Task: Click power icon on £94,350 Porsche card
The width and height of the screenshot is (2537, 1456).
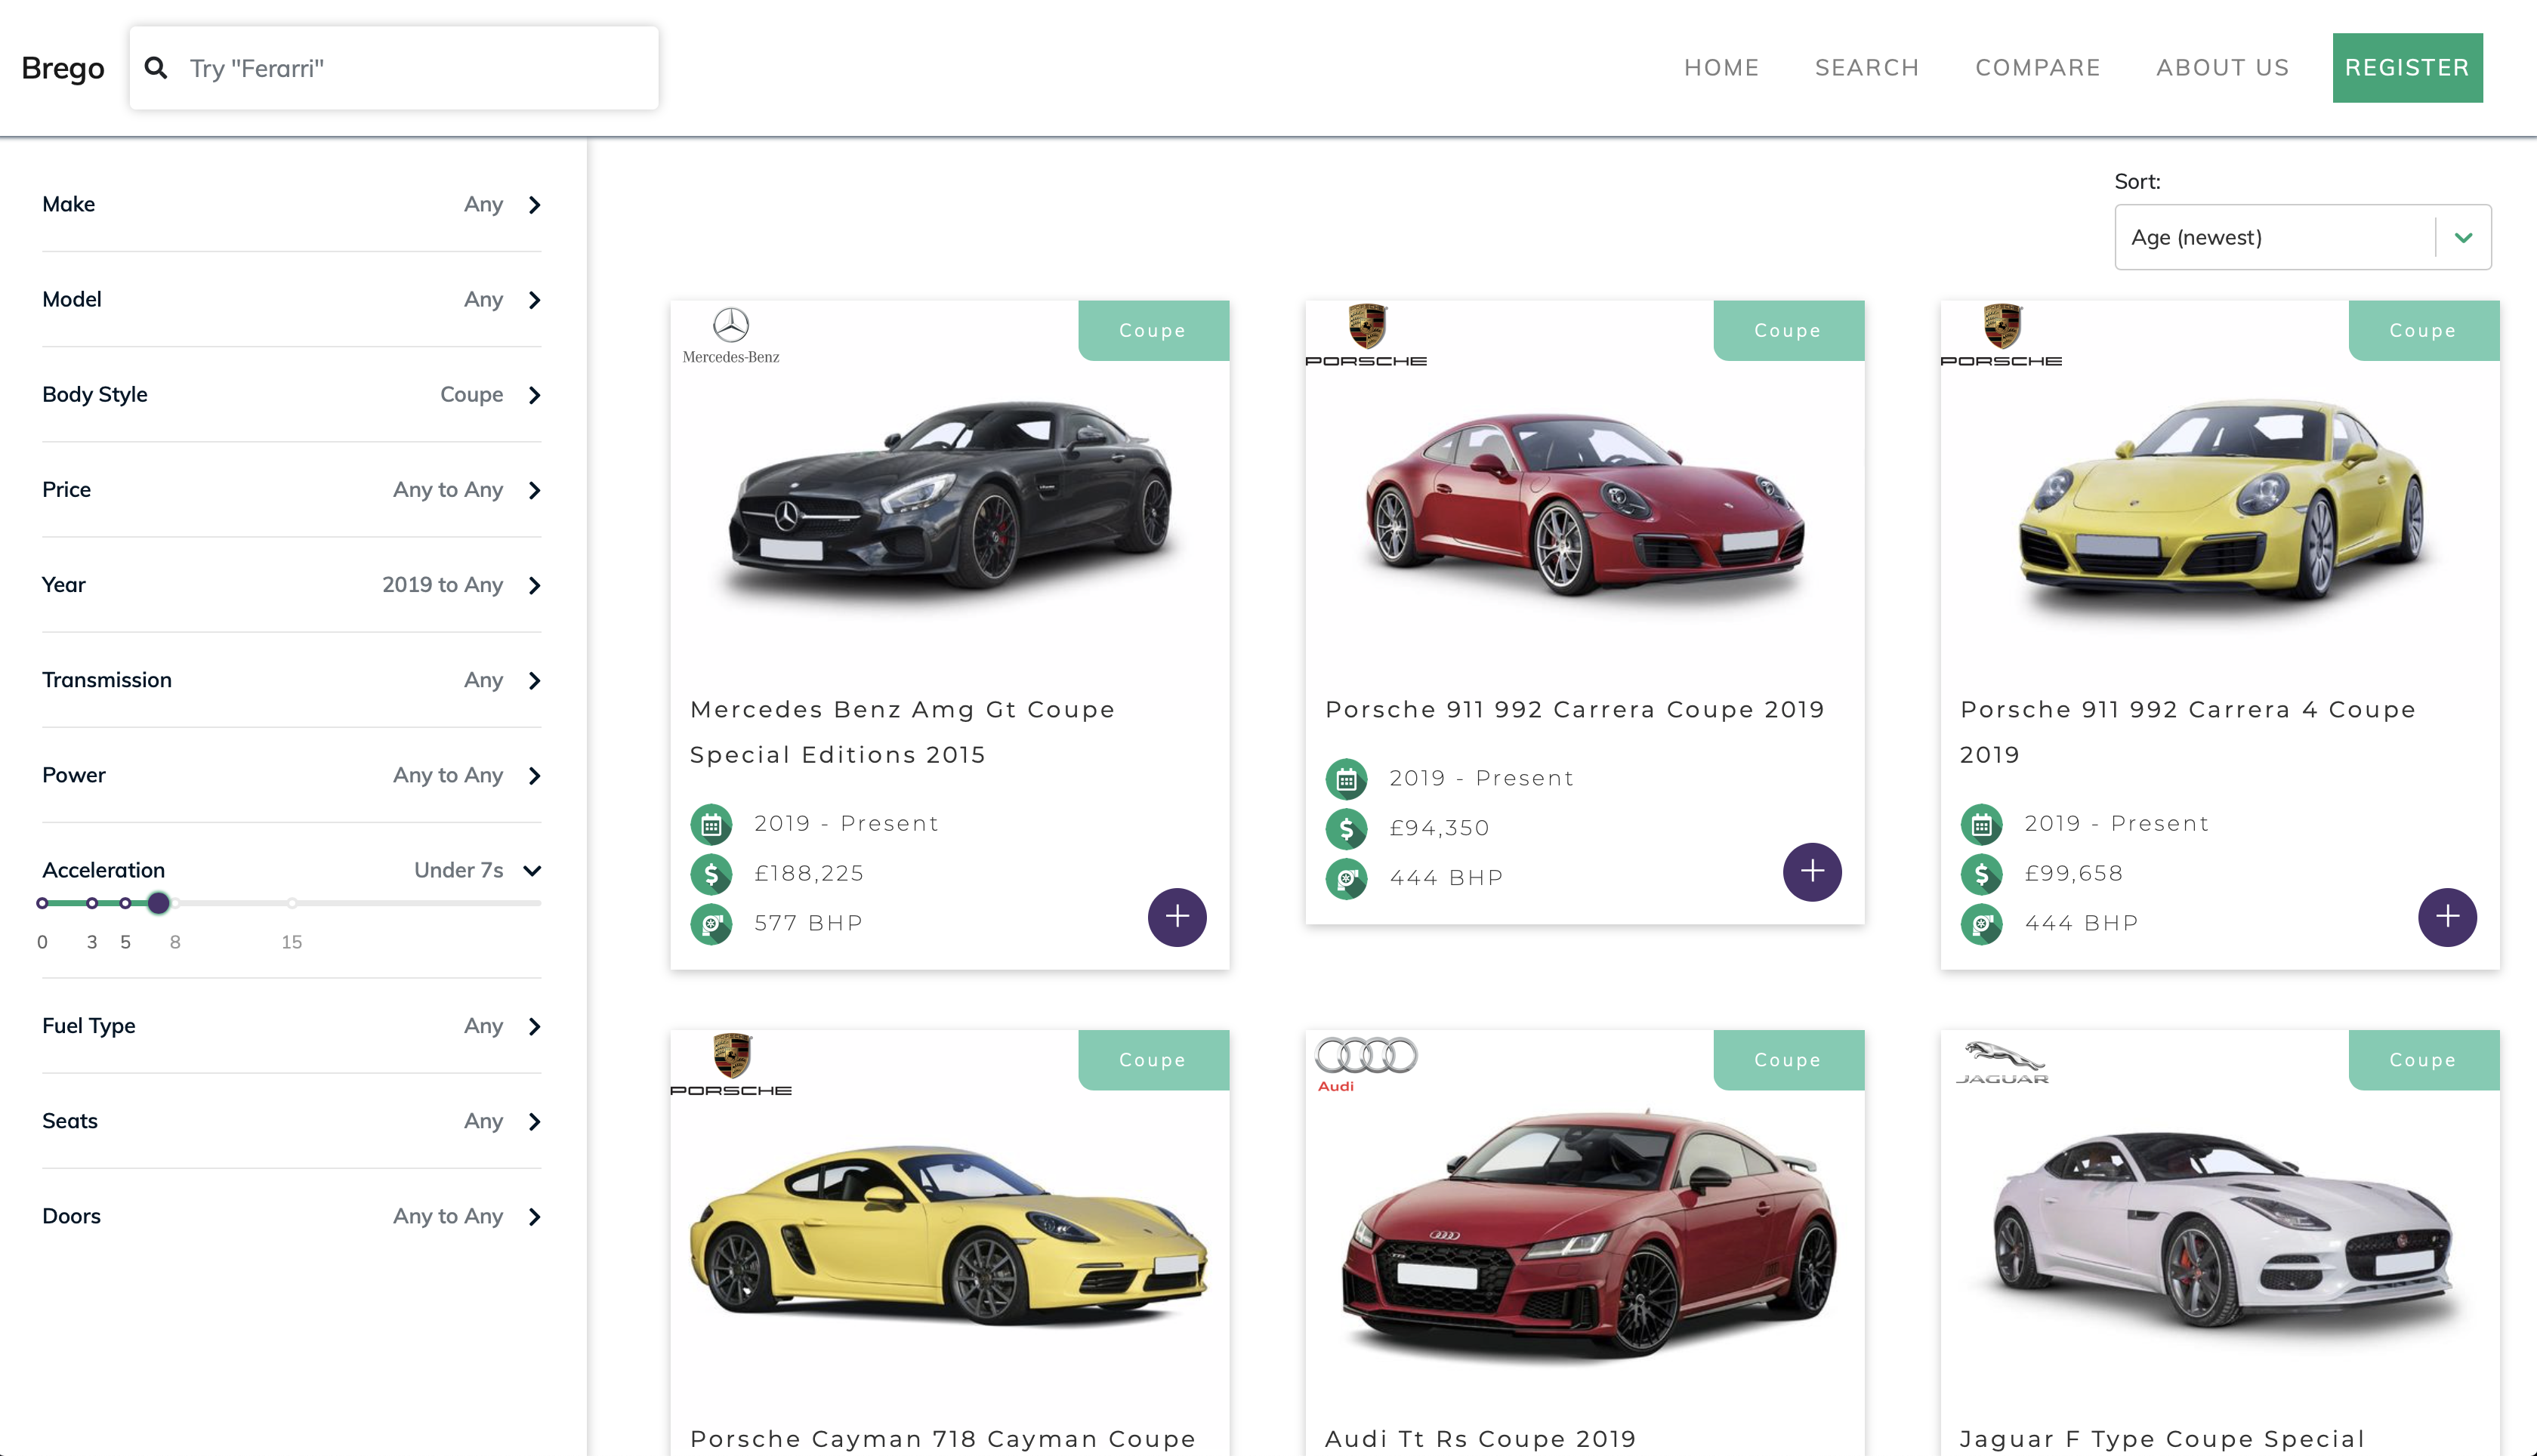Action: point(1346,879)
